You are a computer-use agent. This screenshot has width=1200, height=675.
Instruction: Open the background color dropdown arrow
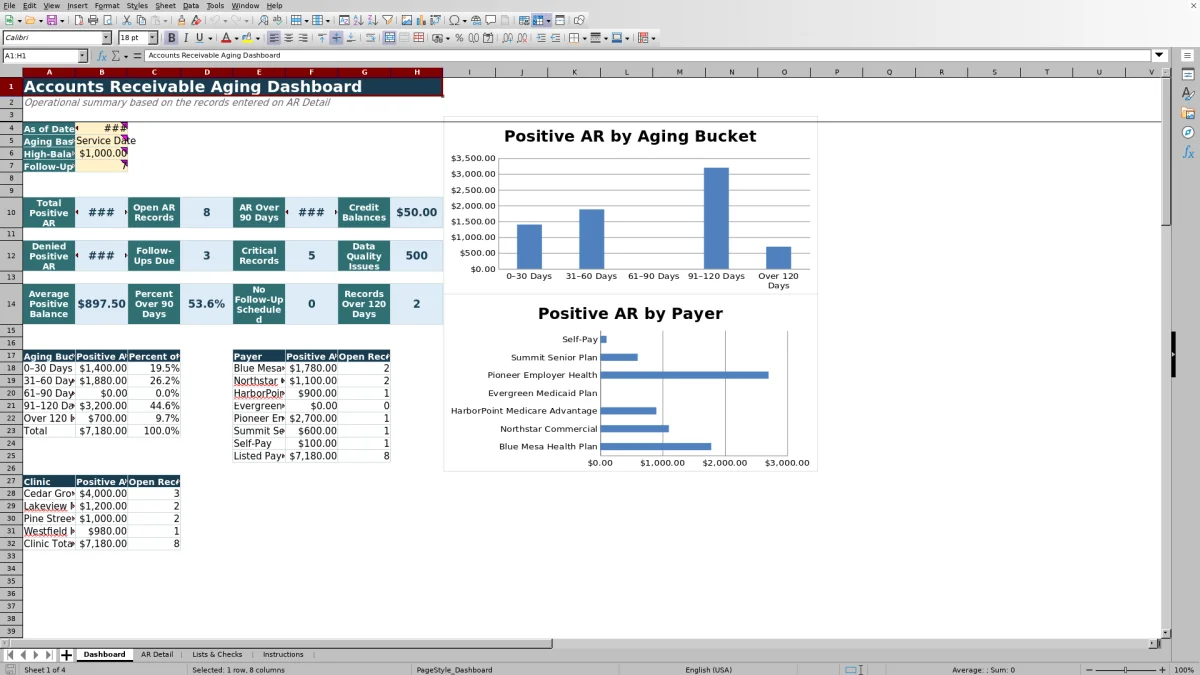(257, 38)
